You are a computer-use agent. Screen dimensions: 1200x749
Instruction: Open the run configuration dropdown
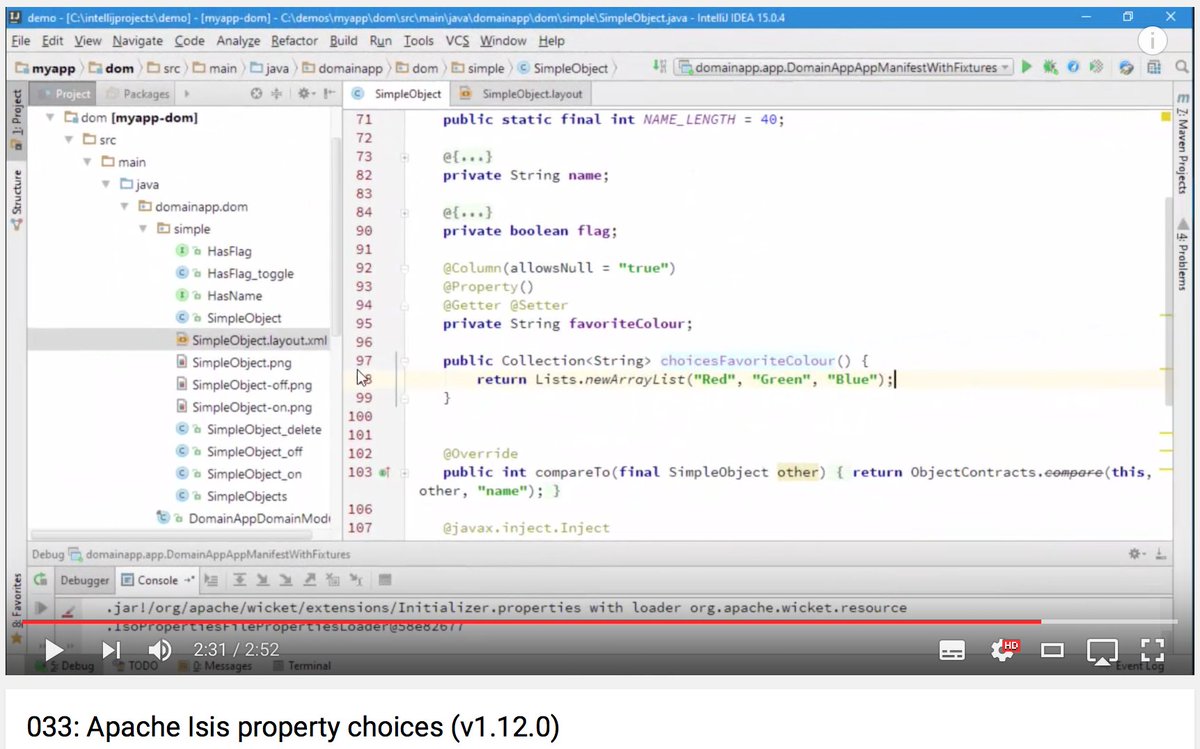pyautogui.click(x=845, y=67)
